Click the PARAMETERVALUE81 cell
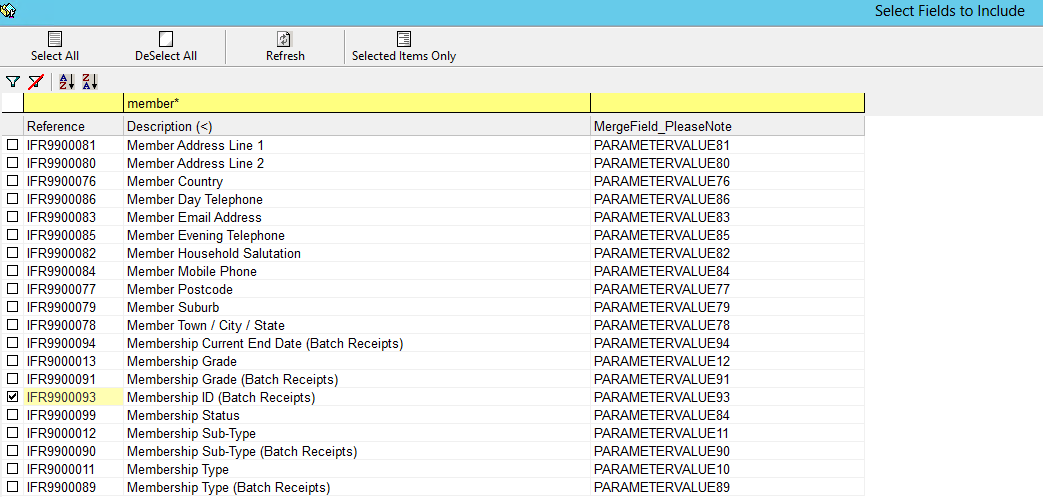Viewport: 1043px width, 497px height. [728, 145]
